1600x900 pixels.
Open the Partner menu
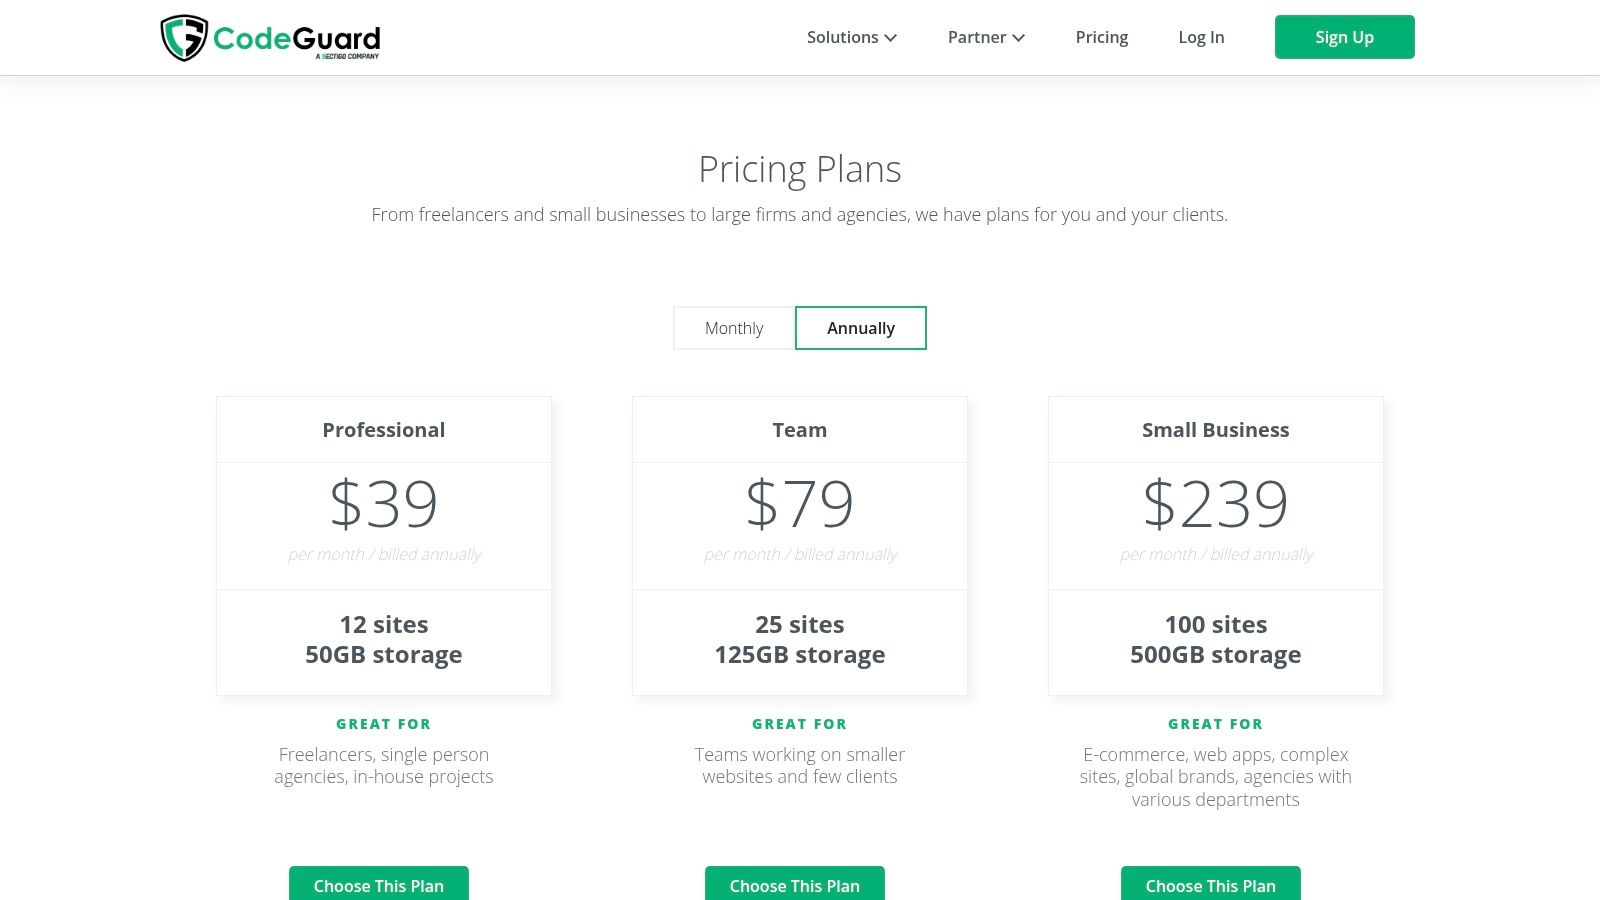986,37
